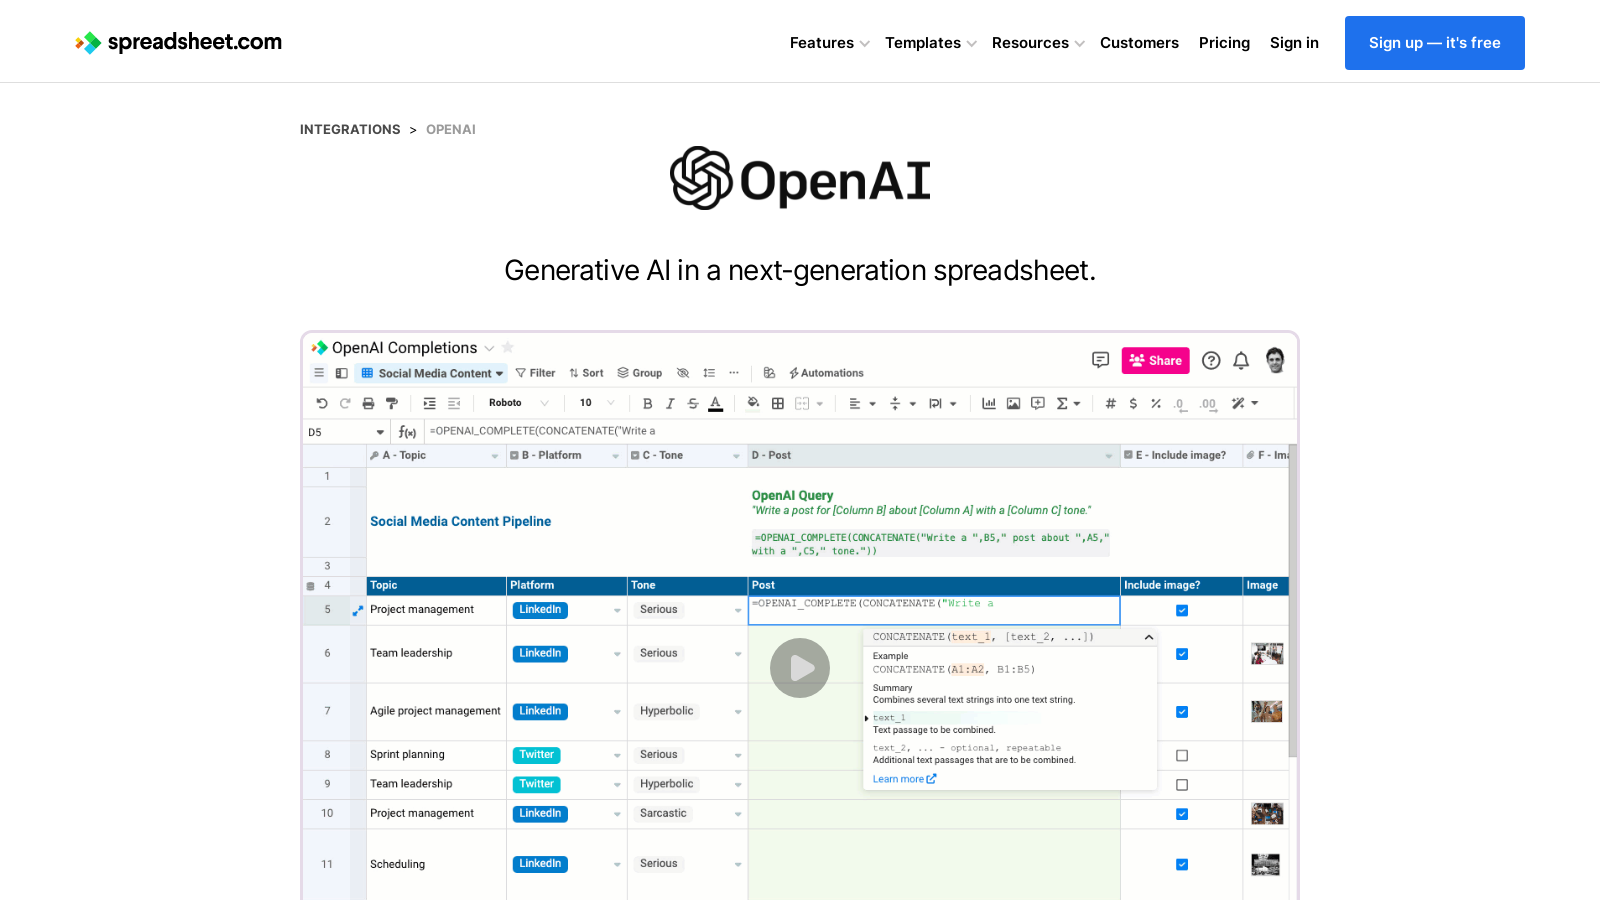Click the fill color bucket swatch
The width and height of the screenshot is (1600, 900).
(x=753, y=404)
